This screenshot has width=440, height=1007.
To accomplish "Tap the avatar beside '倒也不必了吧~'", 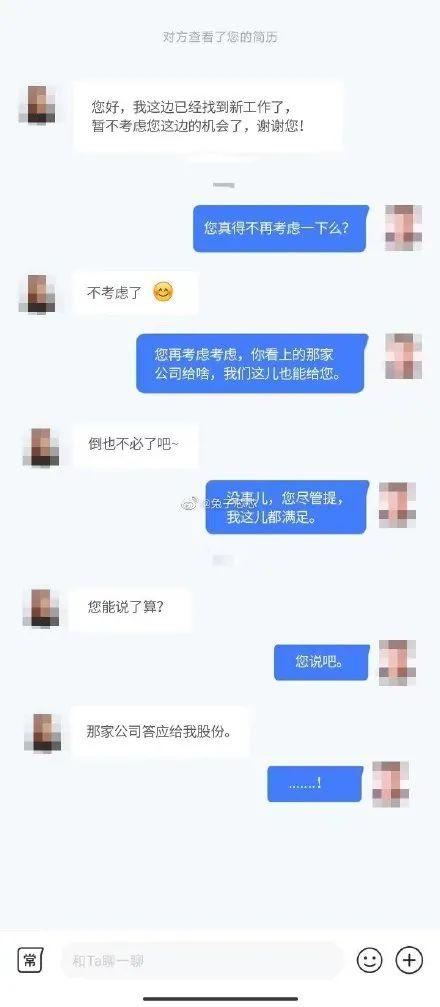I will click(41, 447).
